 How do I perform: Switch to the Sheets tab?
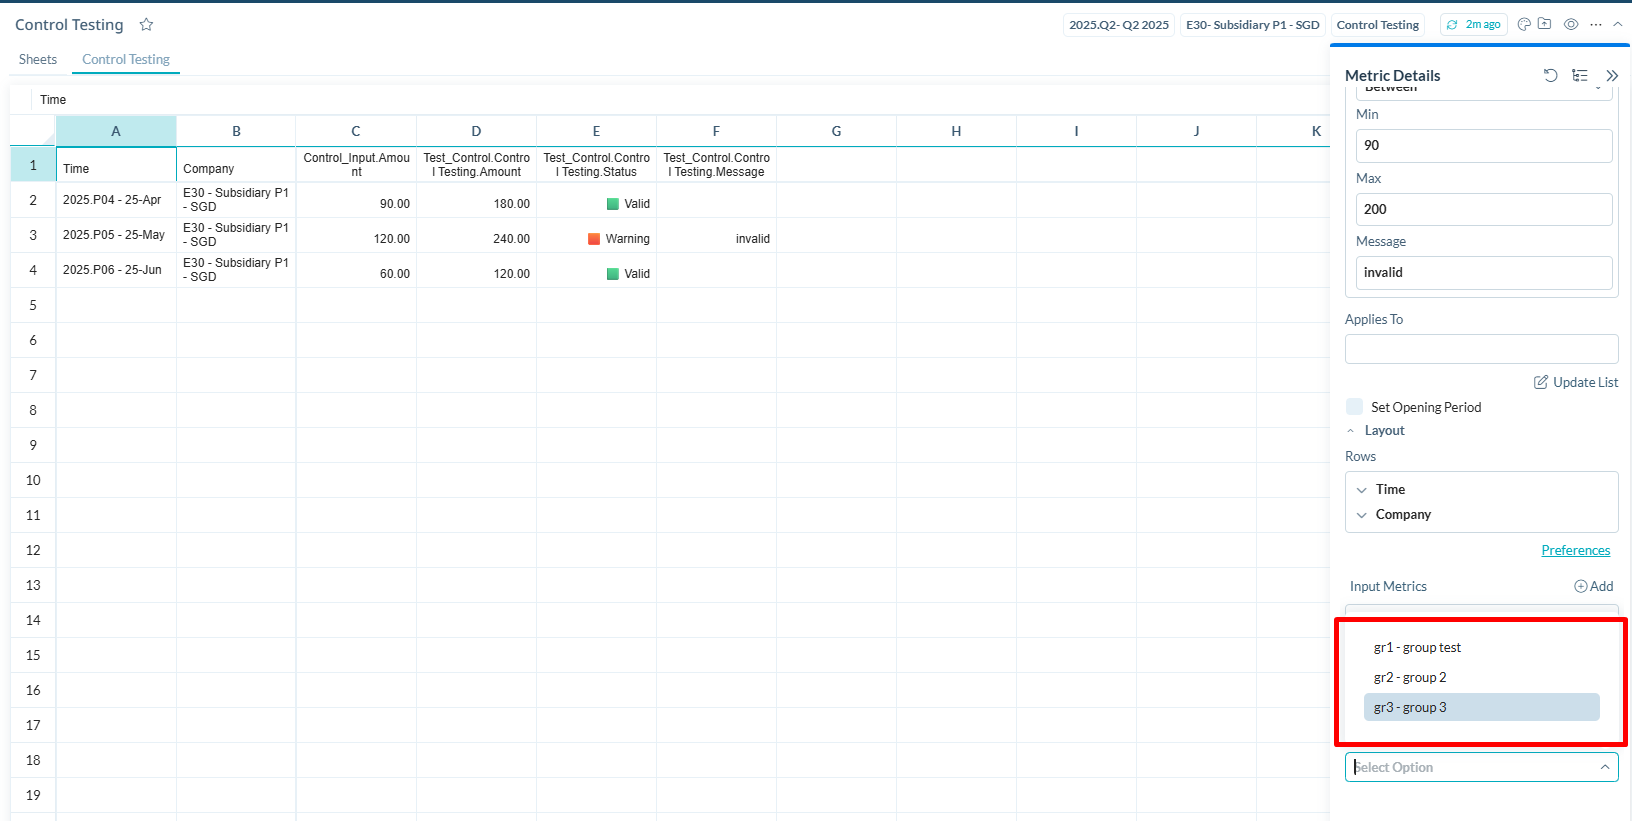(38, 60)
